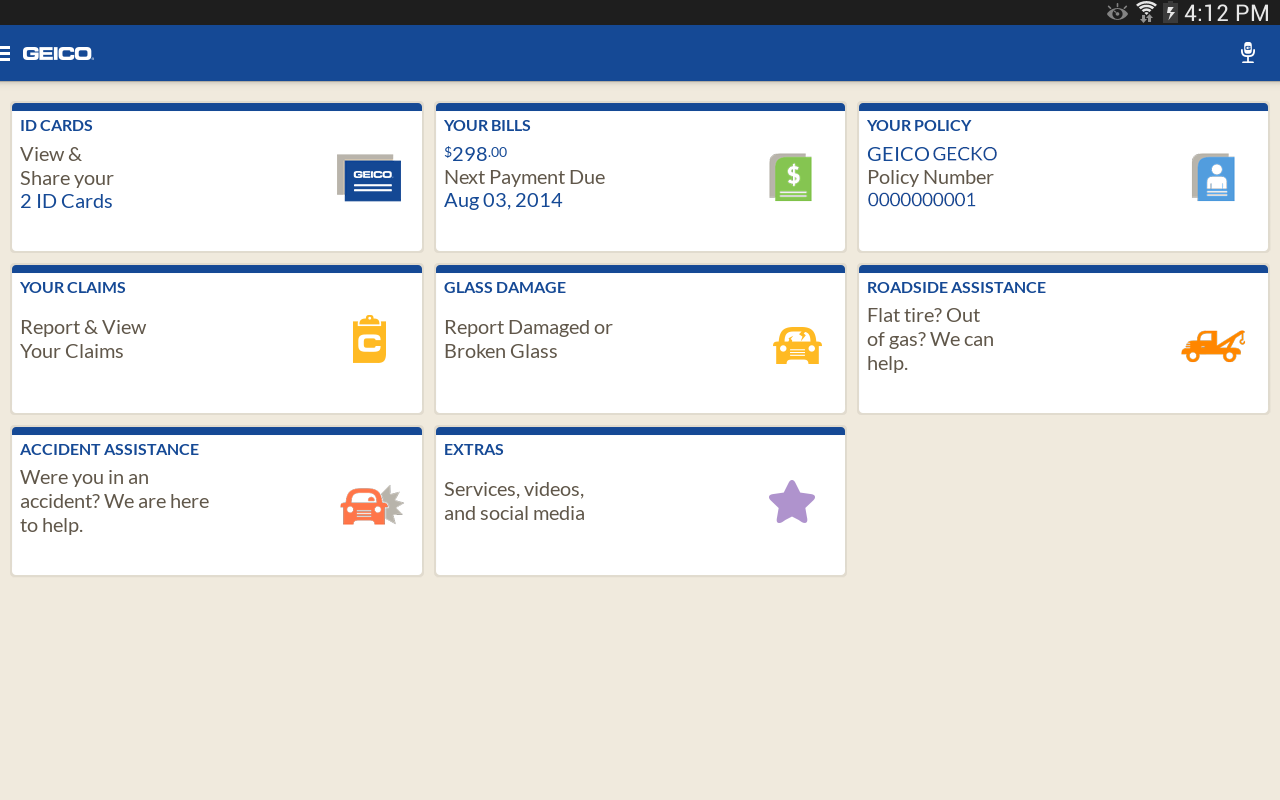Select 'View & Share your' text
Viewport: 1280px width, 800px height.
click(67, 166)
